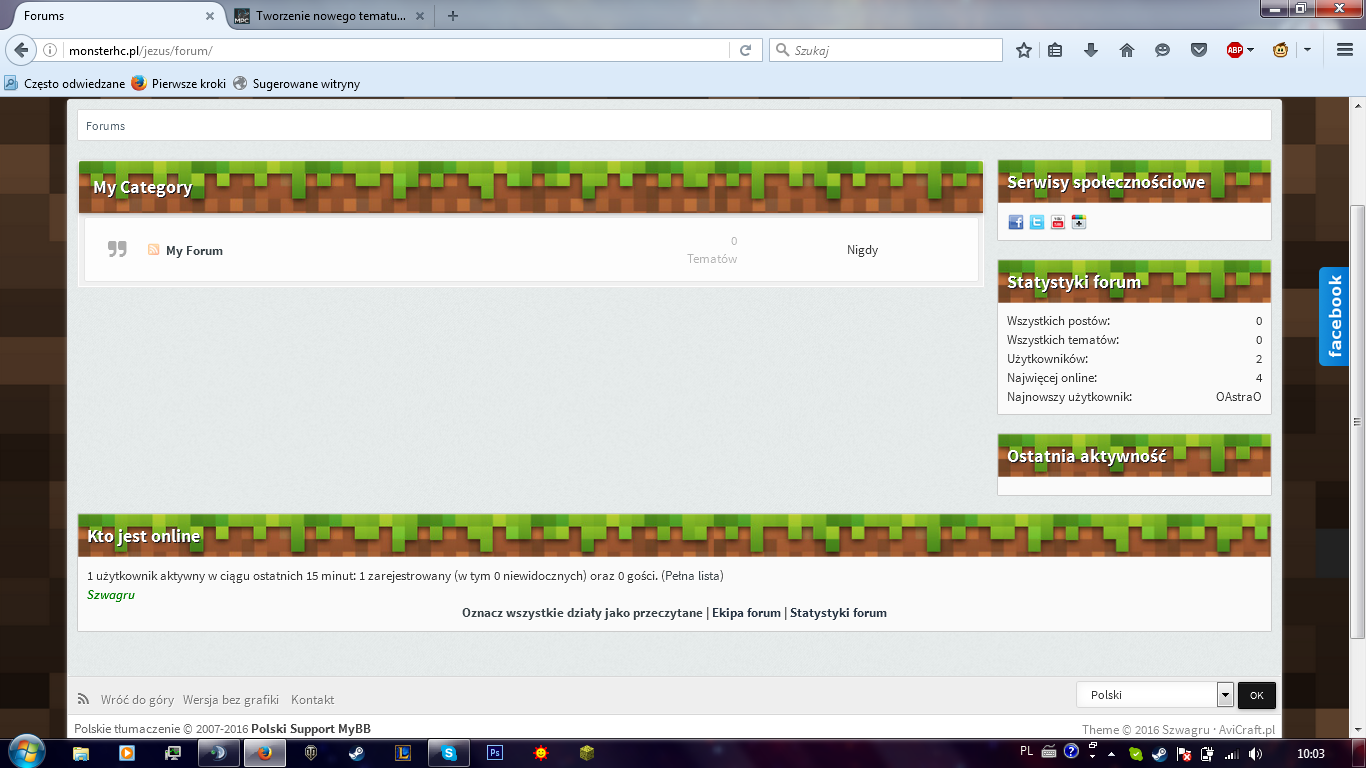1366x768 pixels.
Task: Click Oznacz wszystkie działy jako przeczytane
Action: 582,613
